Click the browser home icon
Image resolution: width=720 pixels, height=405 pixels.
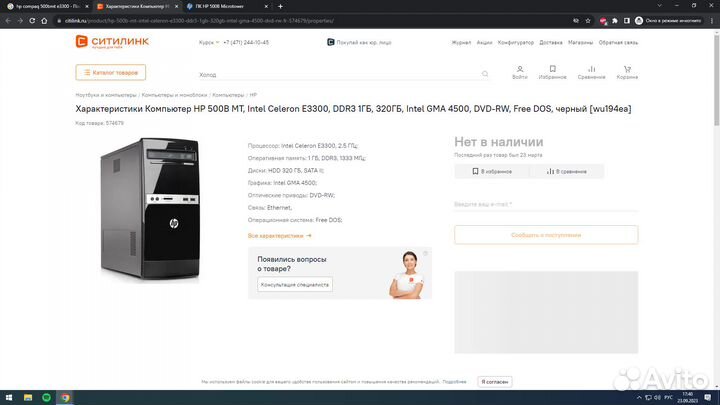click(44, 21)
